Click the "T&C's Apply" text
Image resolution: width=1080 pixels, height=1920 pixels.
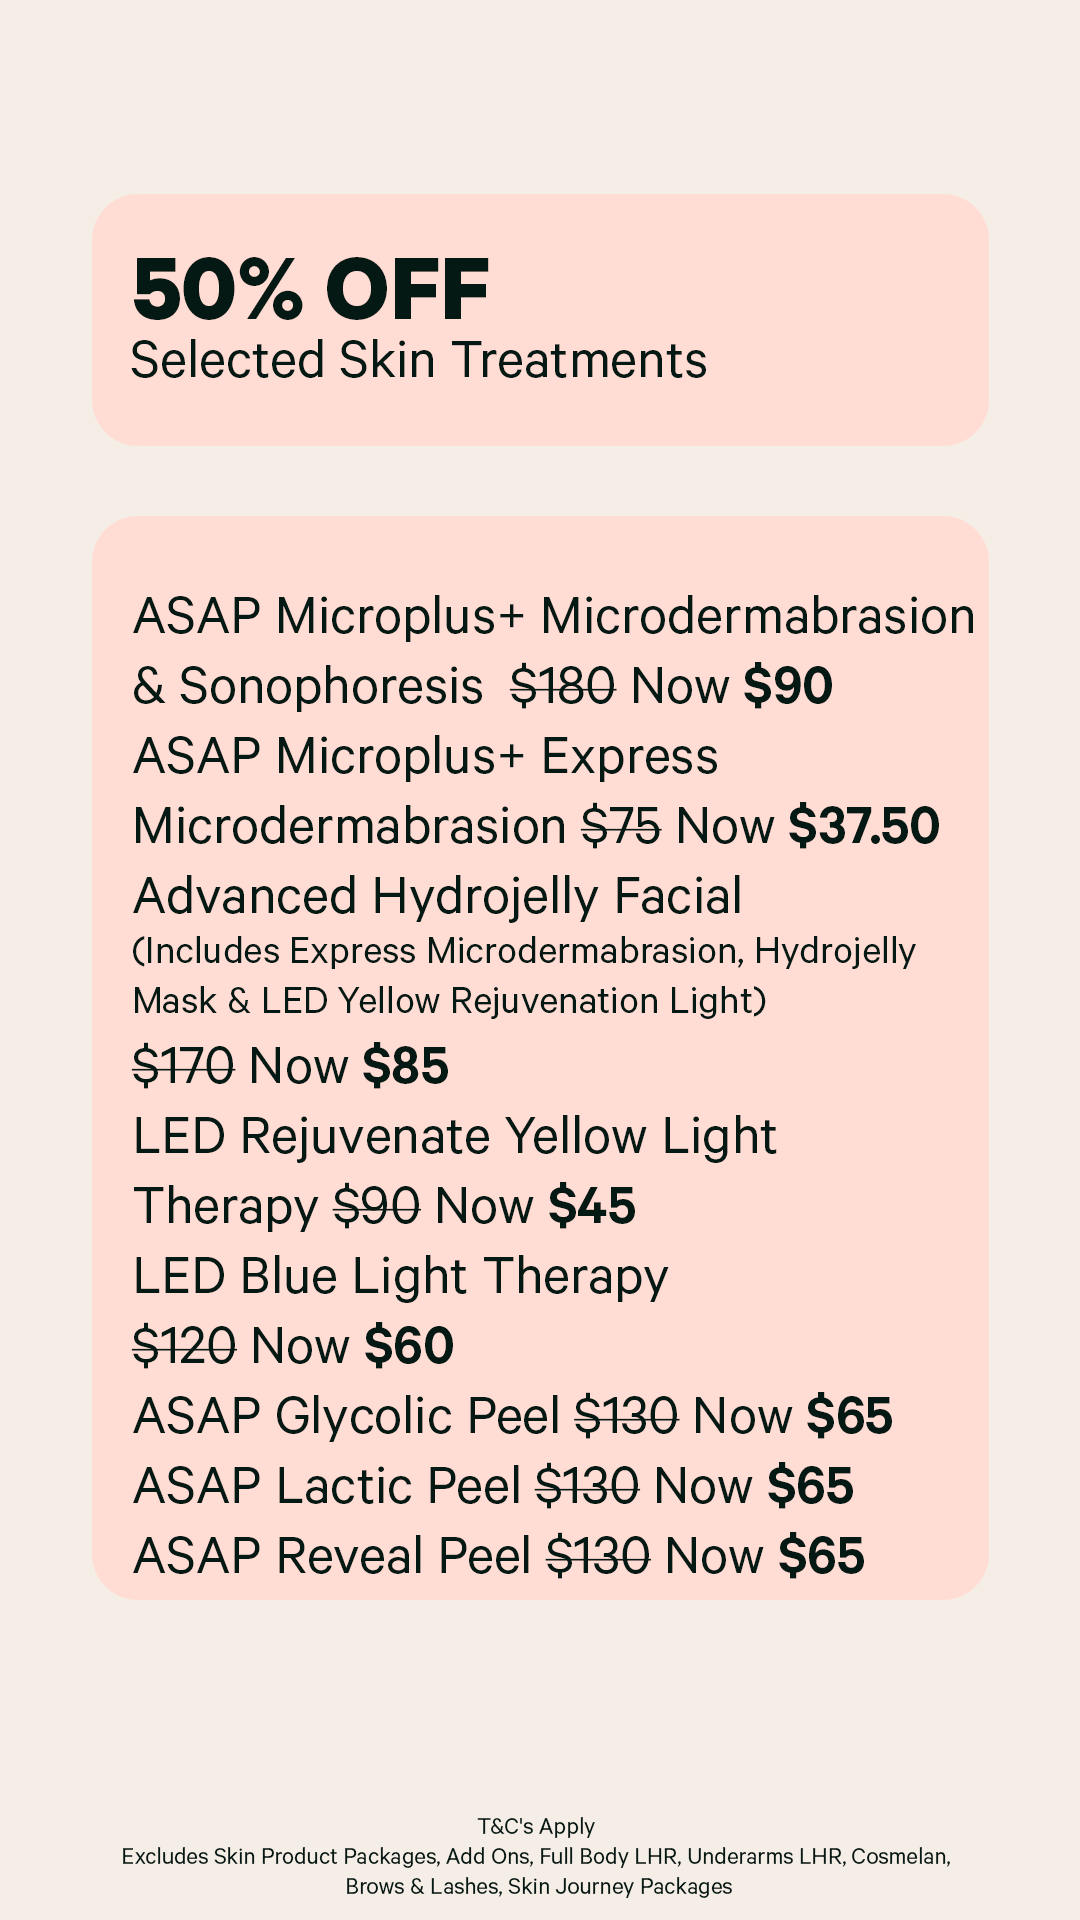tap(536, 1826)
